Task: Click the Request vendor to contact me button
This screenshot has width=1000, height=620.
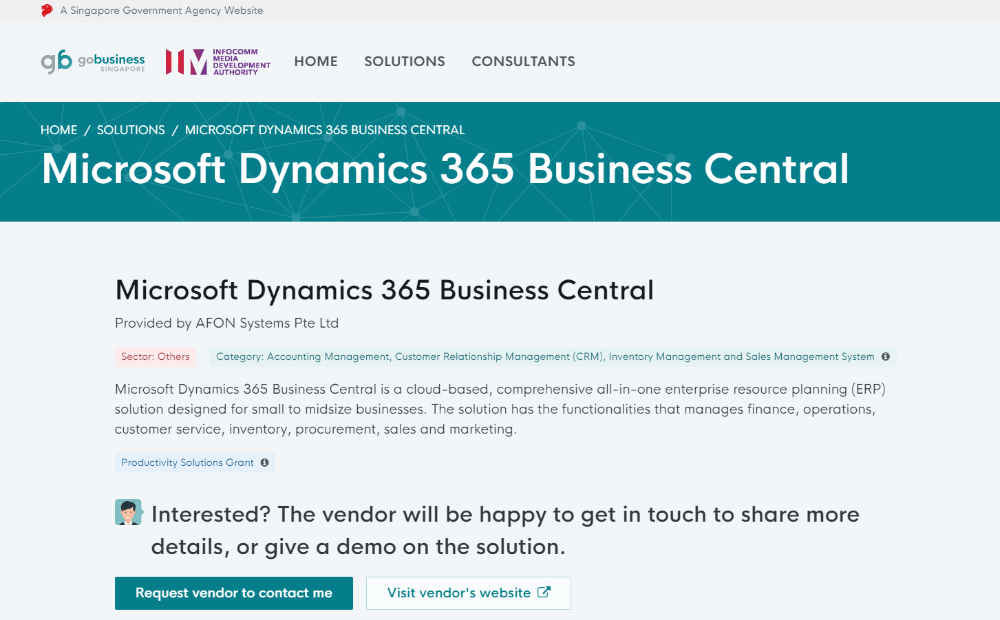Action: (x=233, y=593)
